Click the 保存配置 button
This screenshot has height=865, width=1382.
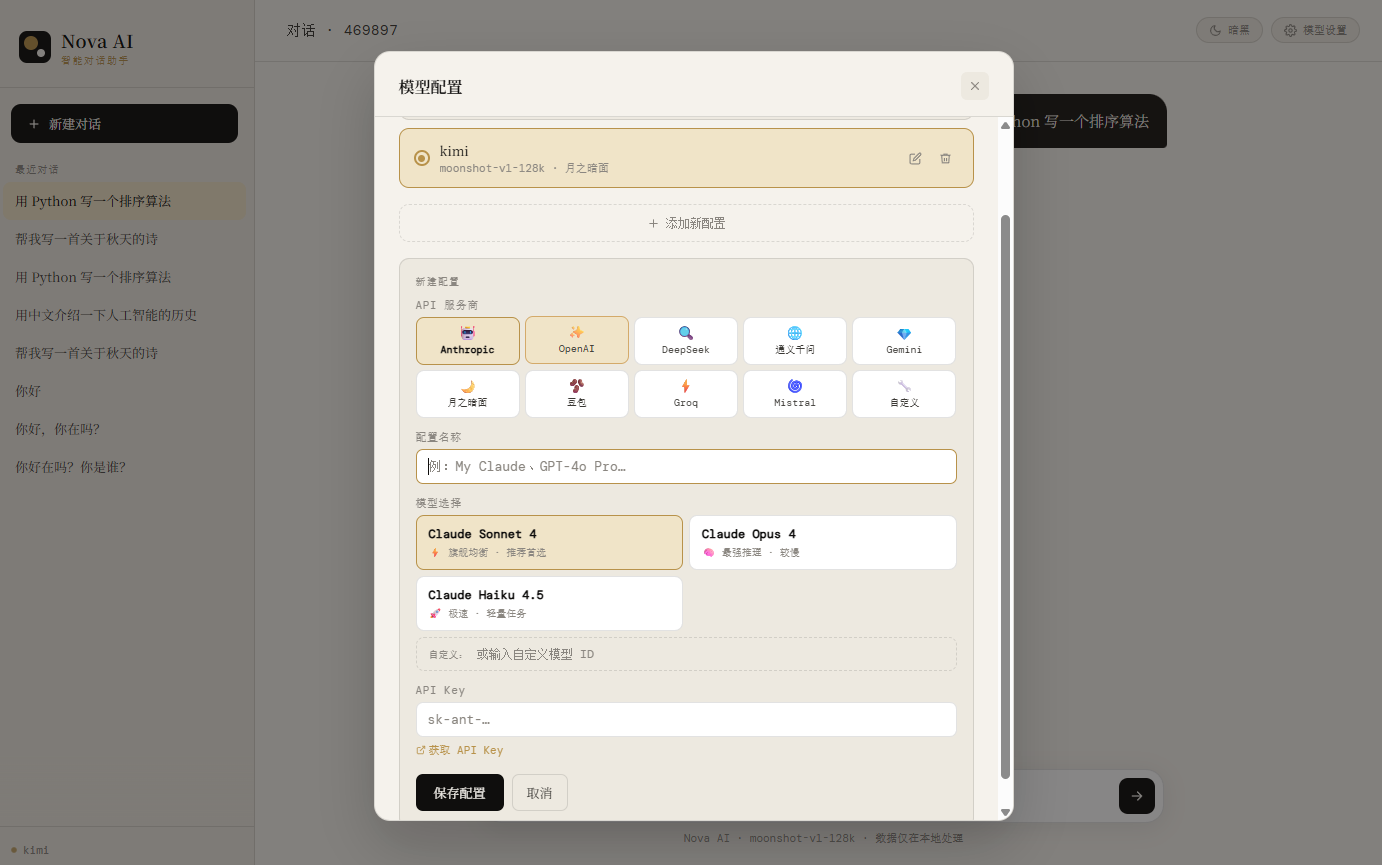click(x=459, y=792)
